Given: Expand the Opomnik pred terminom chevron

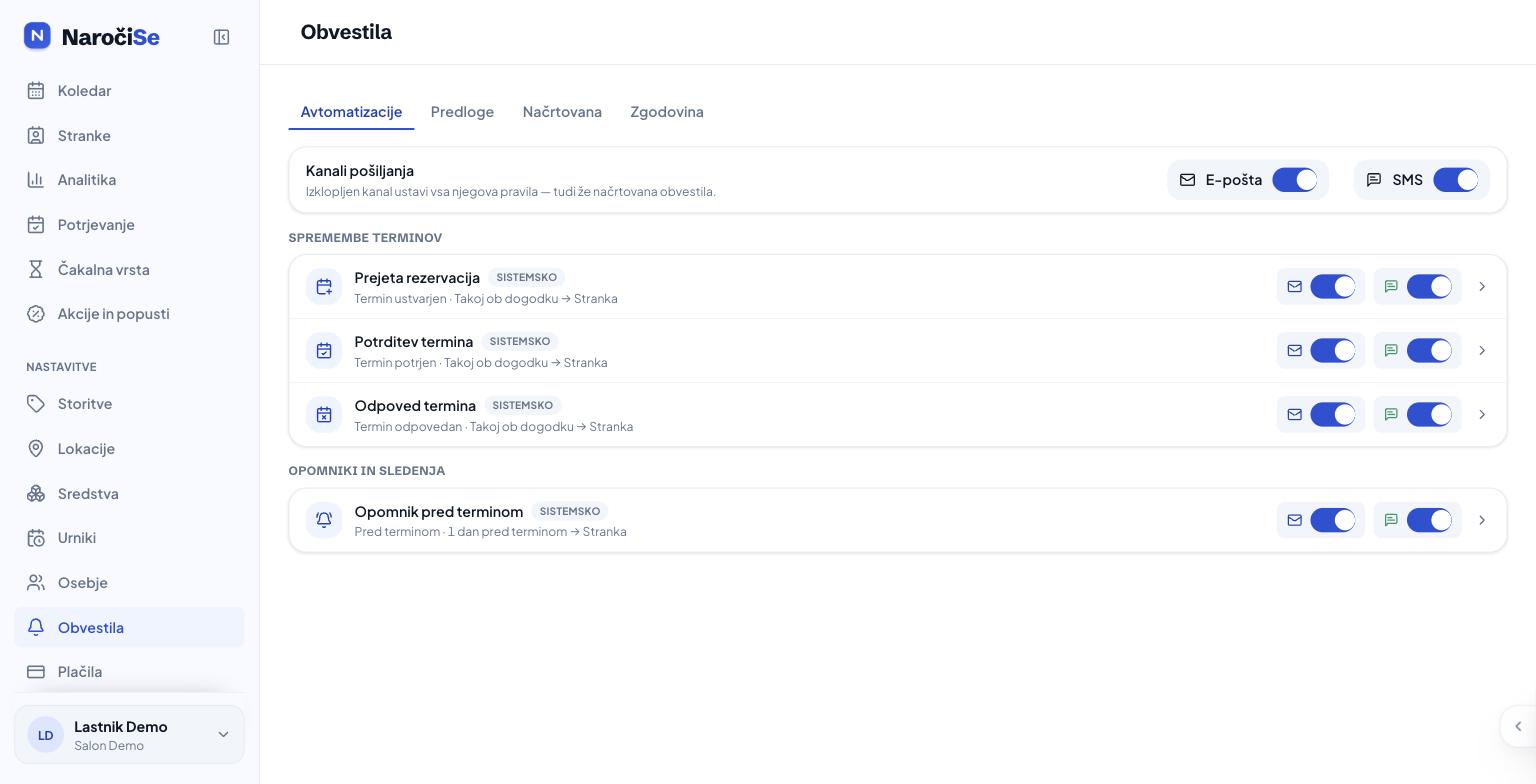Looking at the screenshot, I should coord(1482,520).
